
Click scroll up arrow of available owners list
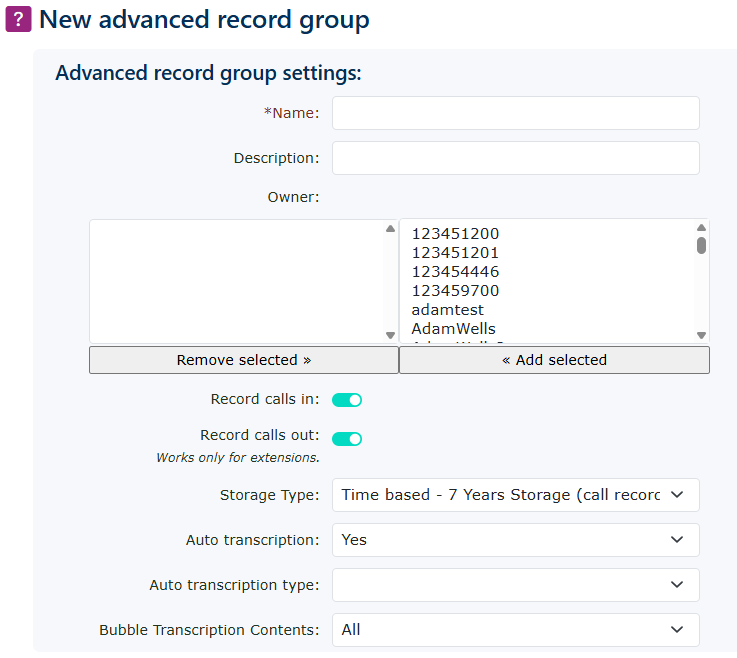tap(701, 228)
